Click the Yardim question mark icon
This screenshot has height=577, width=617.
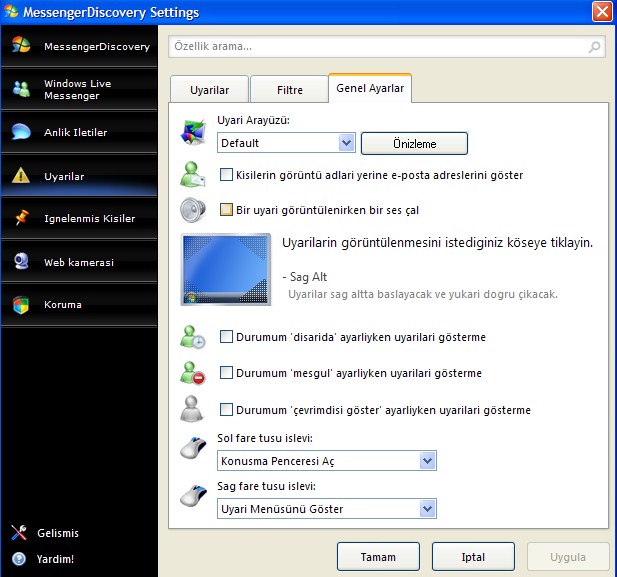tap(19, 559)
